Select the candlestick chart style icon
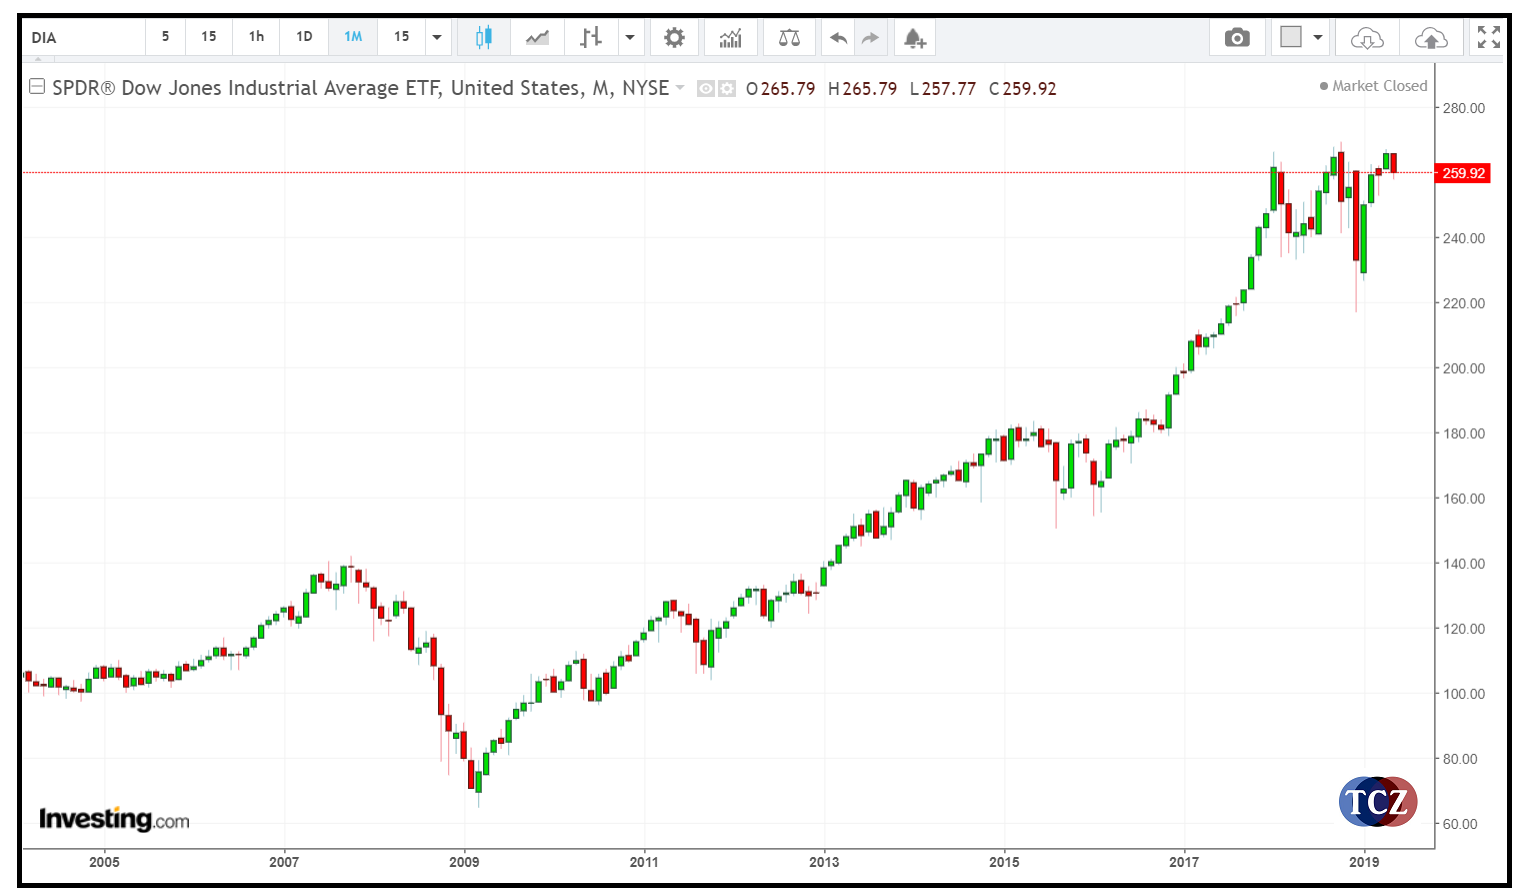The image size is (1522, 896). click(x=483, y=36)
